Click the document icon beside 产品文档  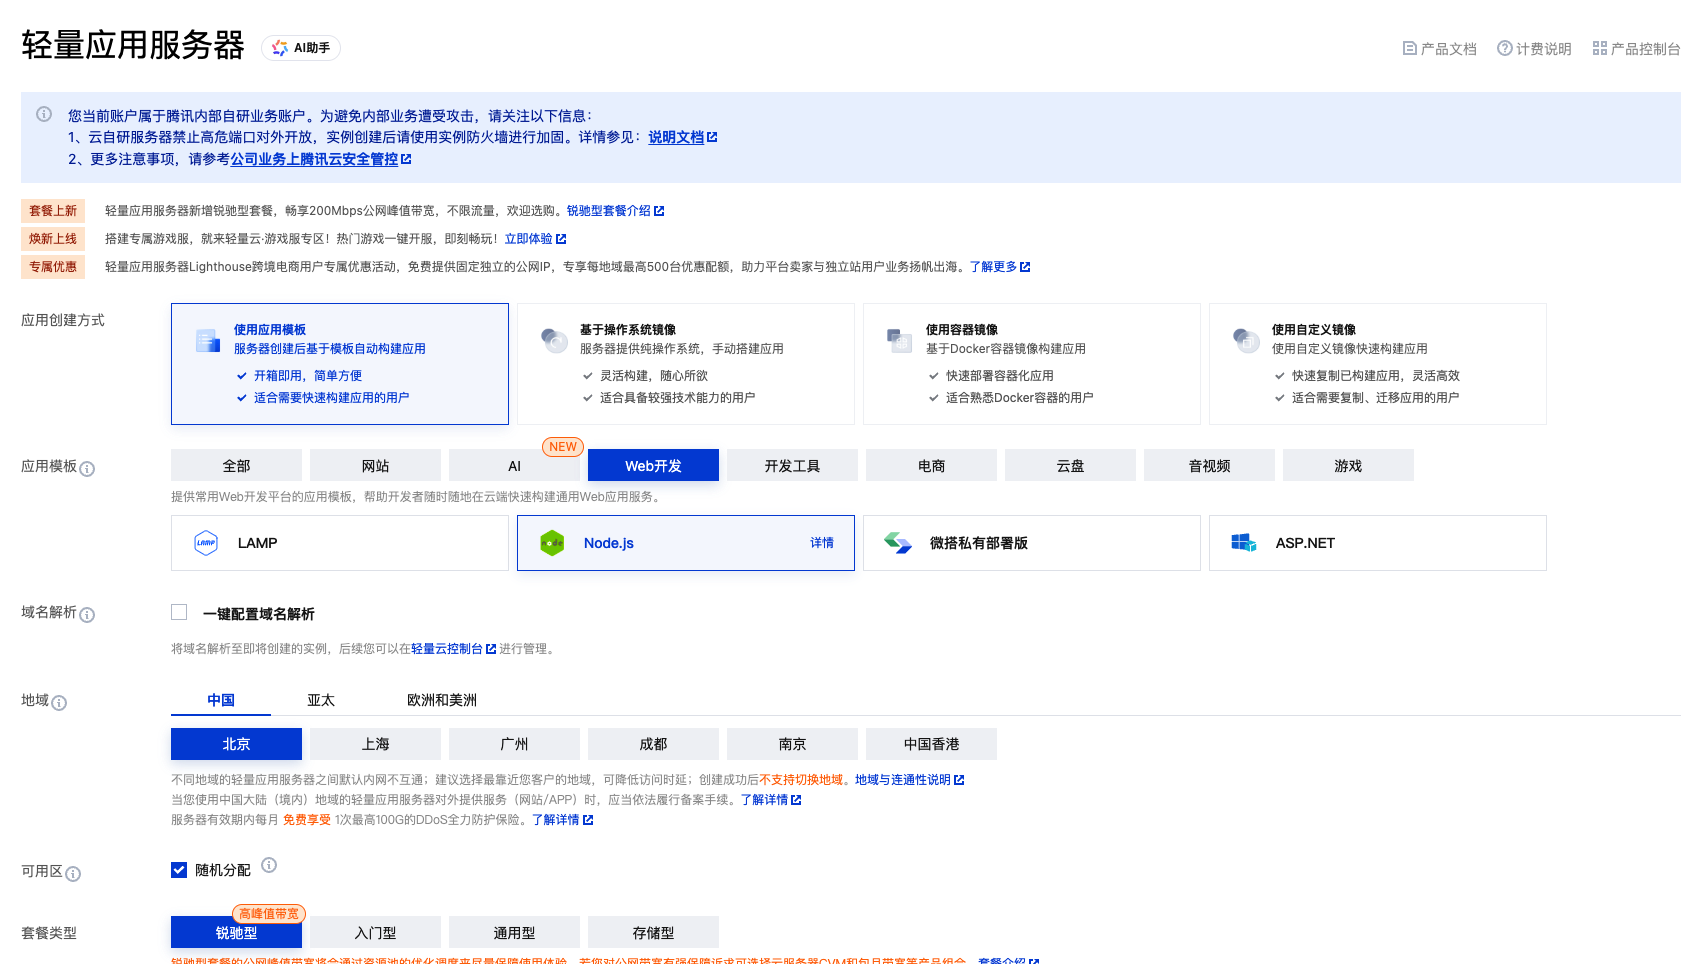pos(1410,48)
